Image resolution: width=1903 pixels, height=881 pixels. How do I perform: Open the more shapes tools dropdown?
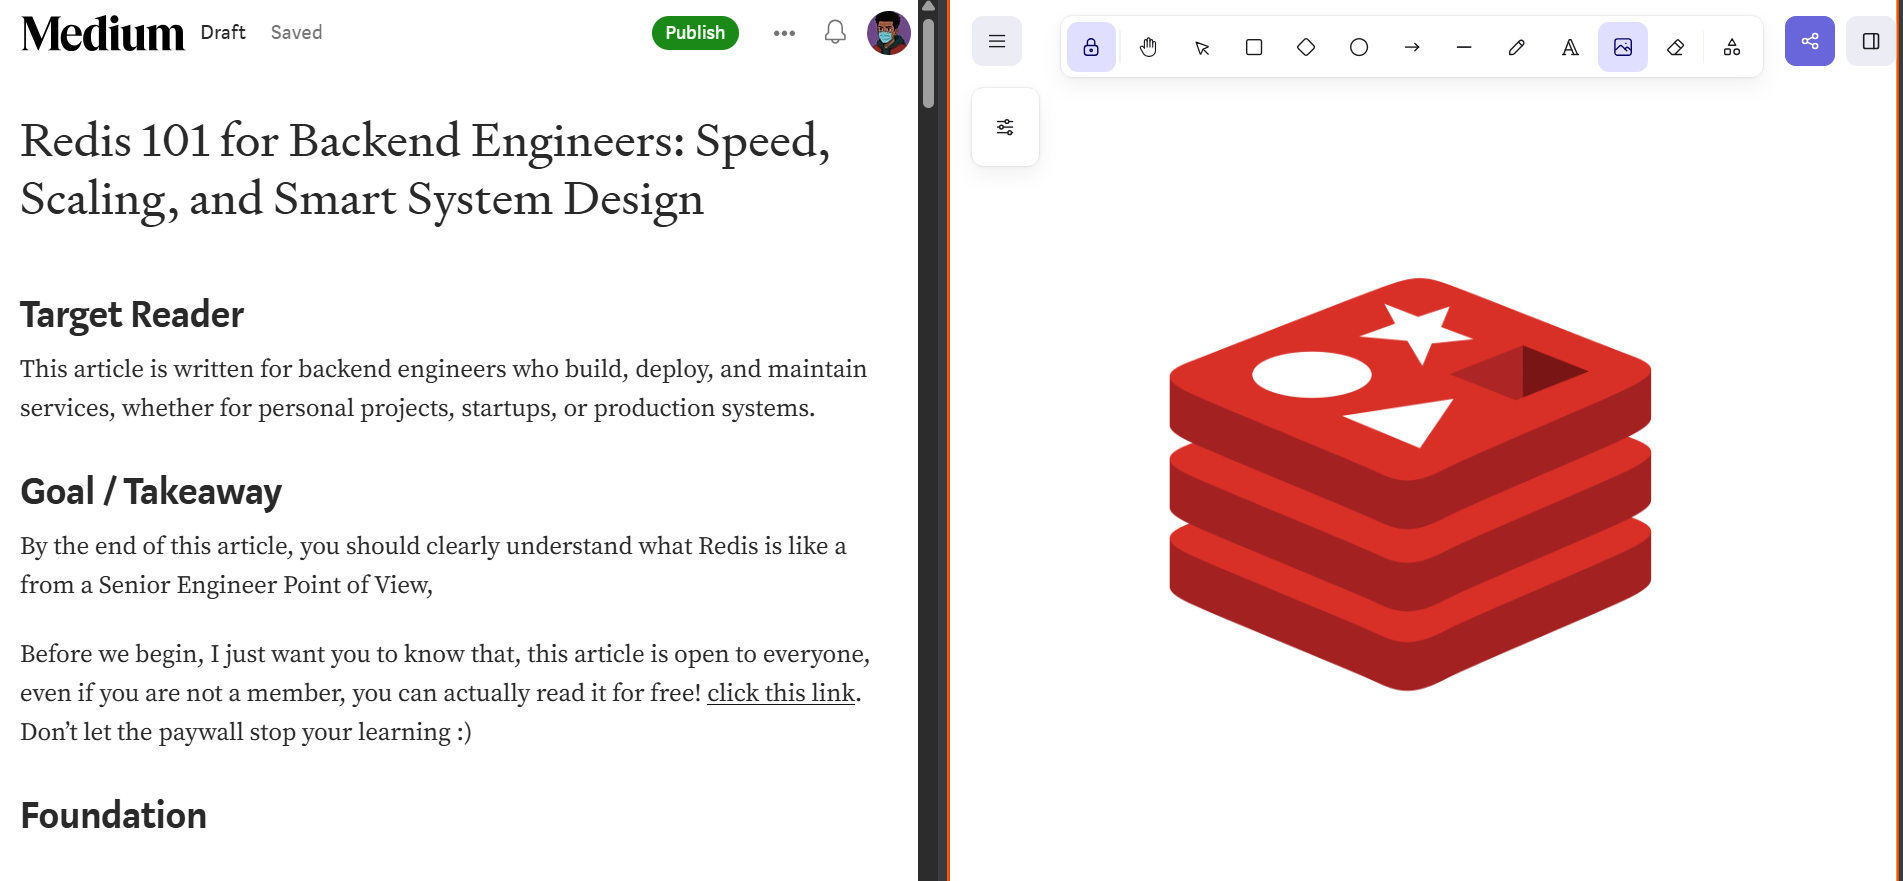1732,47
